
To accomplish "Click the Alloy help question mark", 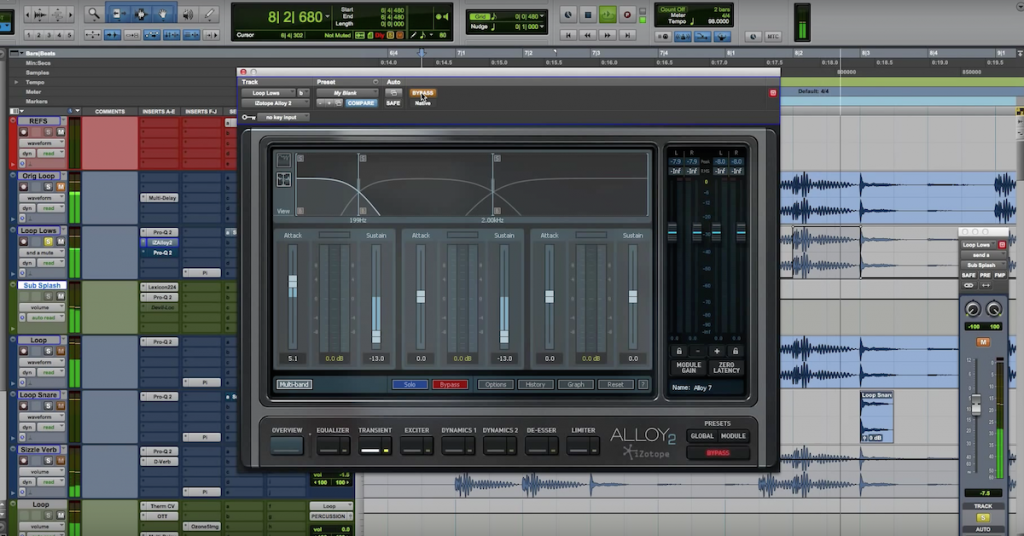I will (643, 385).
